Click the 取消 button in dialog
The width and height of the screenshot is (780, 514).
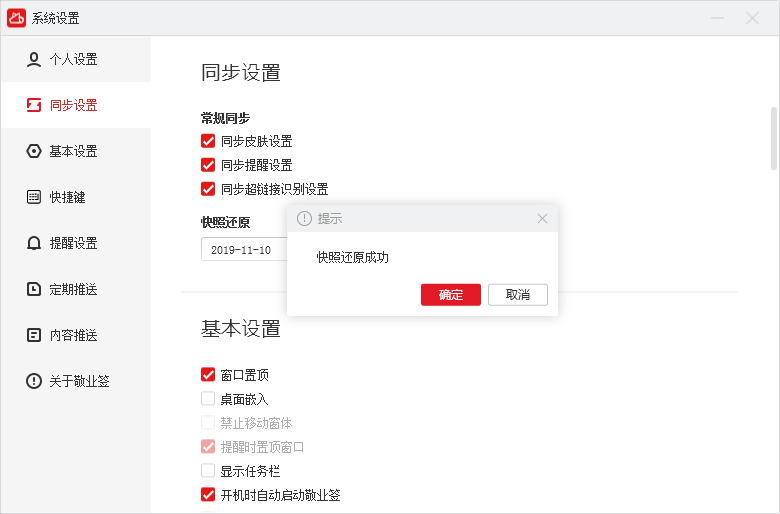[518, 294]
